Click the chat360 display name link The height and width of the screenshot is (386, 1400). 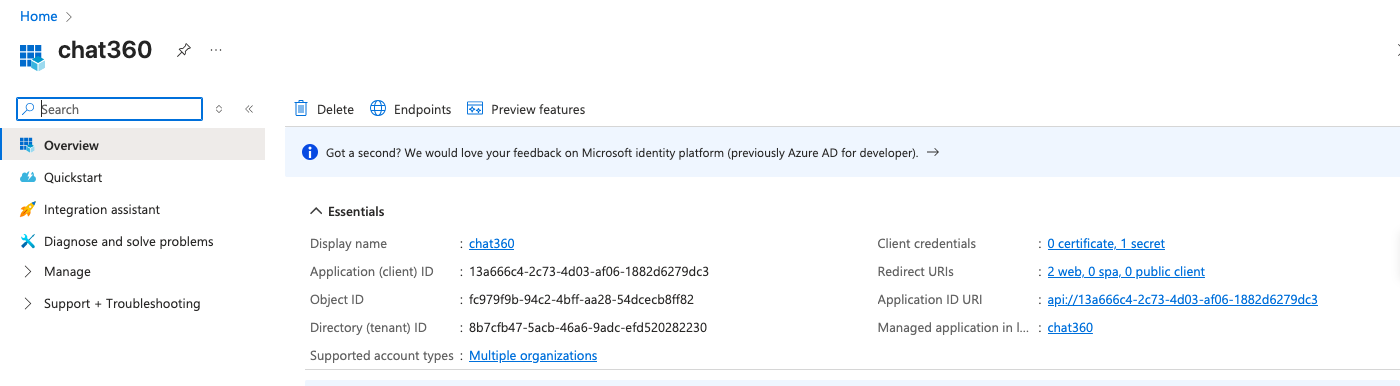[x=491, y=244]
